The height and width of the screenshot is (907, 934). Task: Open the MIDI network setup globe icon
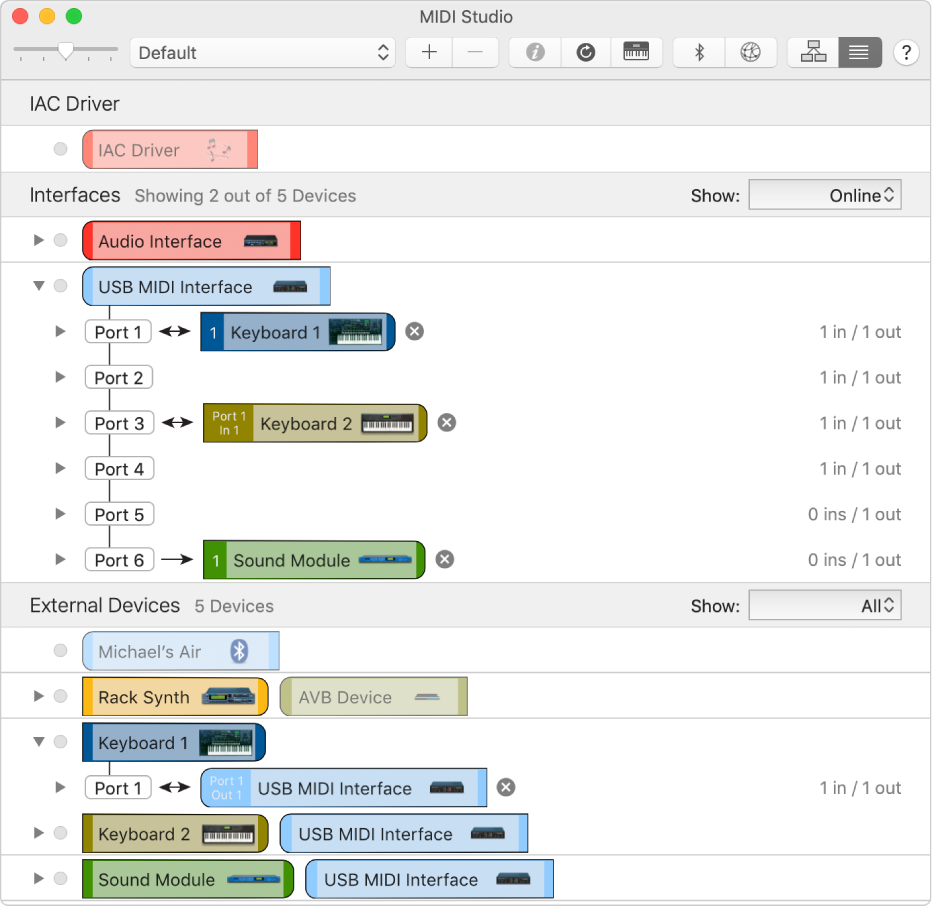[x=750, y=53]
